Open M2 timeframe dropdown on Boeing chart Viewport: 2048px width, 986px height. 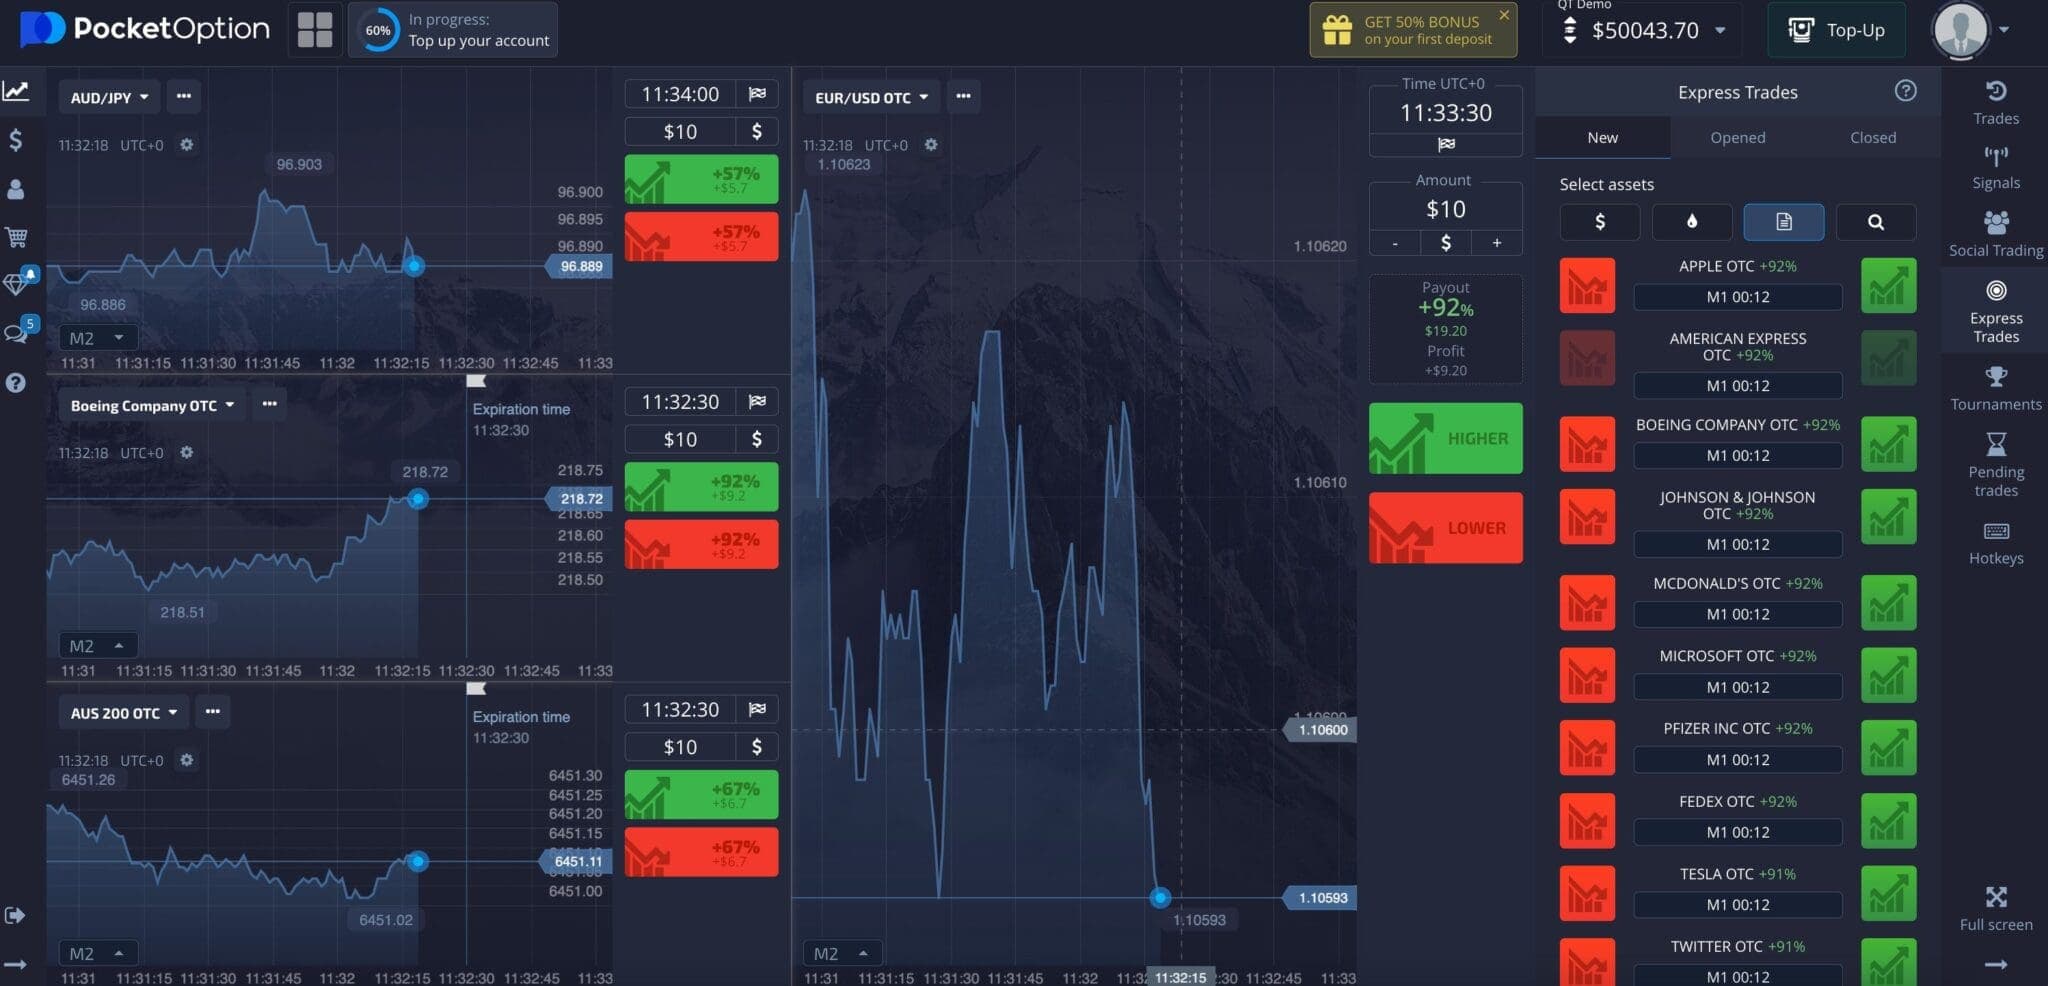point(97,646)
